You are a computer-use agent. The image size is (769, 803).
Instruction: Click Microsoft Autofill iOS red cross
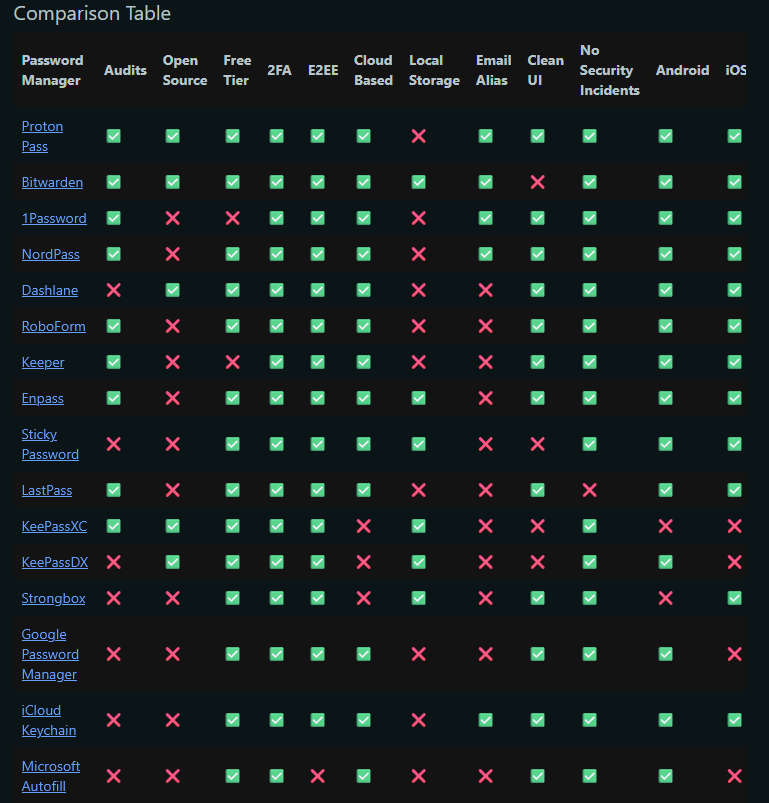click(735, 776)
